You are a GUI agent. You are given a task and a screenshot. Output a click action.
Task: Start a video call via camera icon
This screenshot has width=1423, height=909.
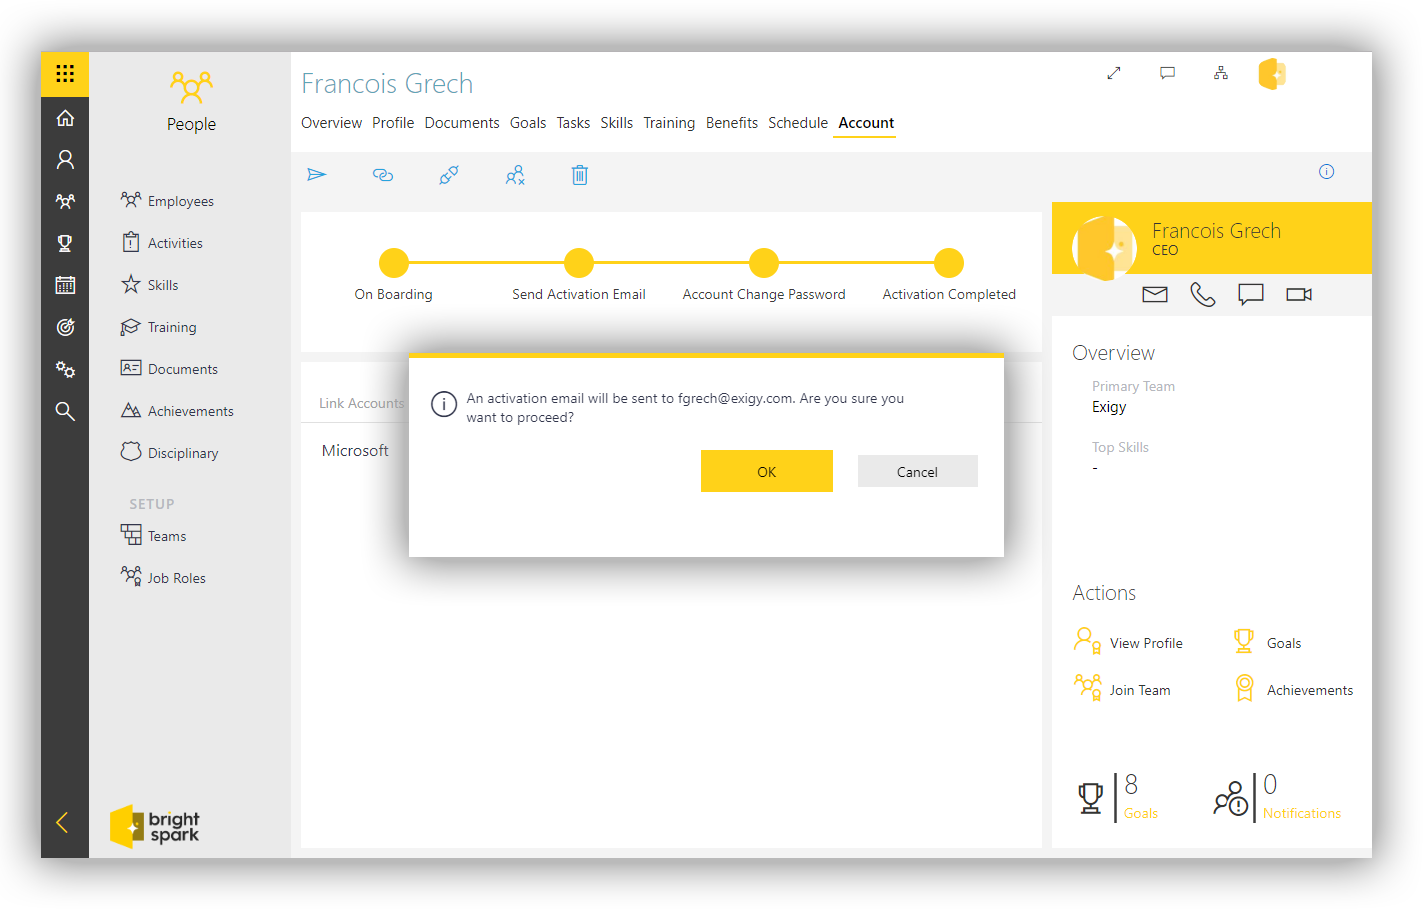point(1299,294)
